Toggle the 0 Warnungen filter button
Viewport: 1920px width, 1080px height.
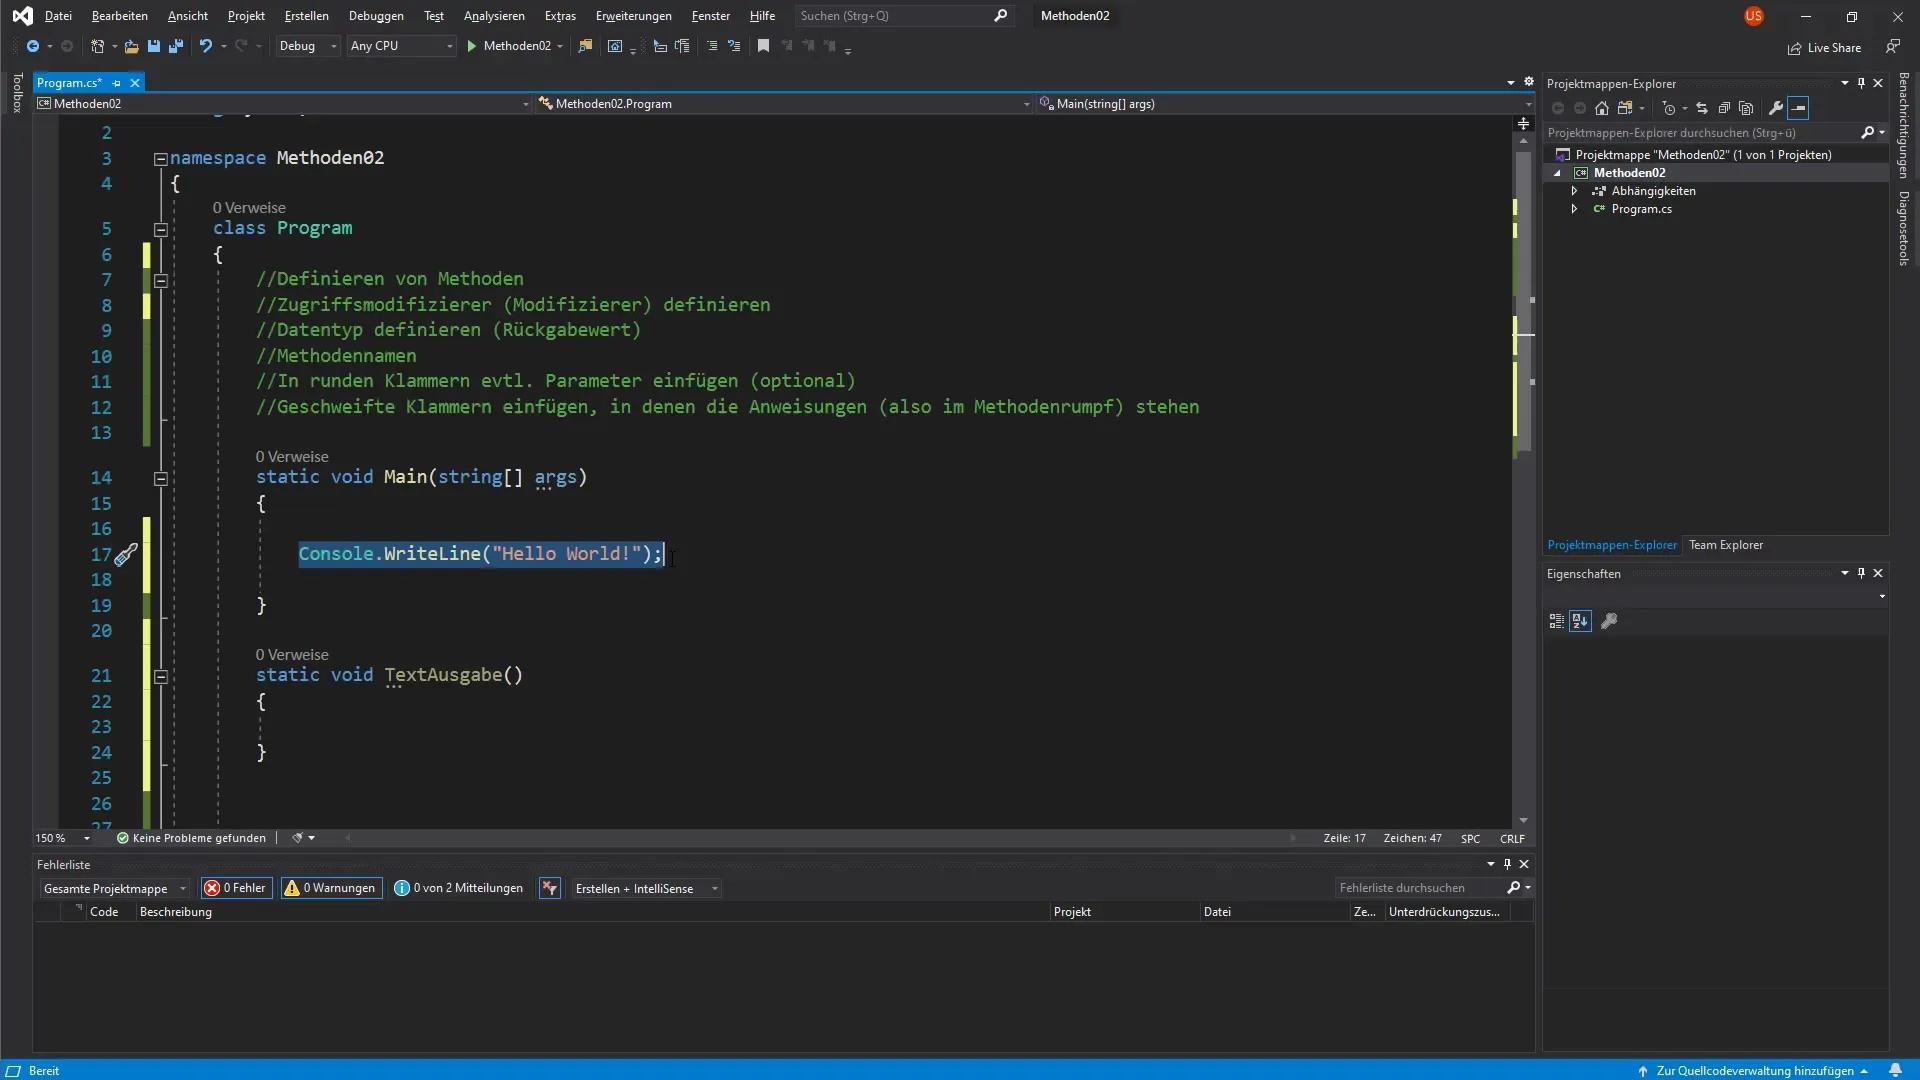331,888
